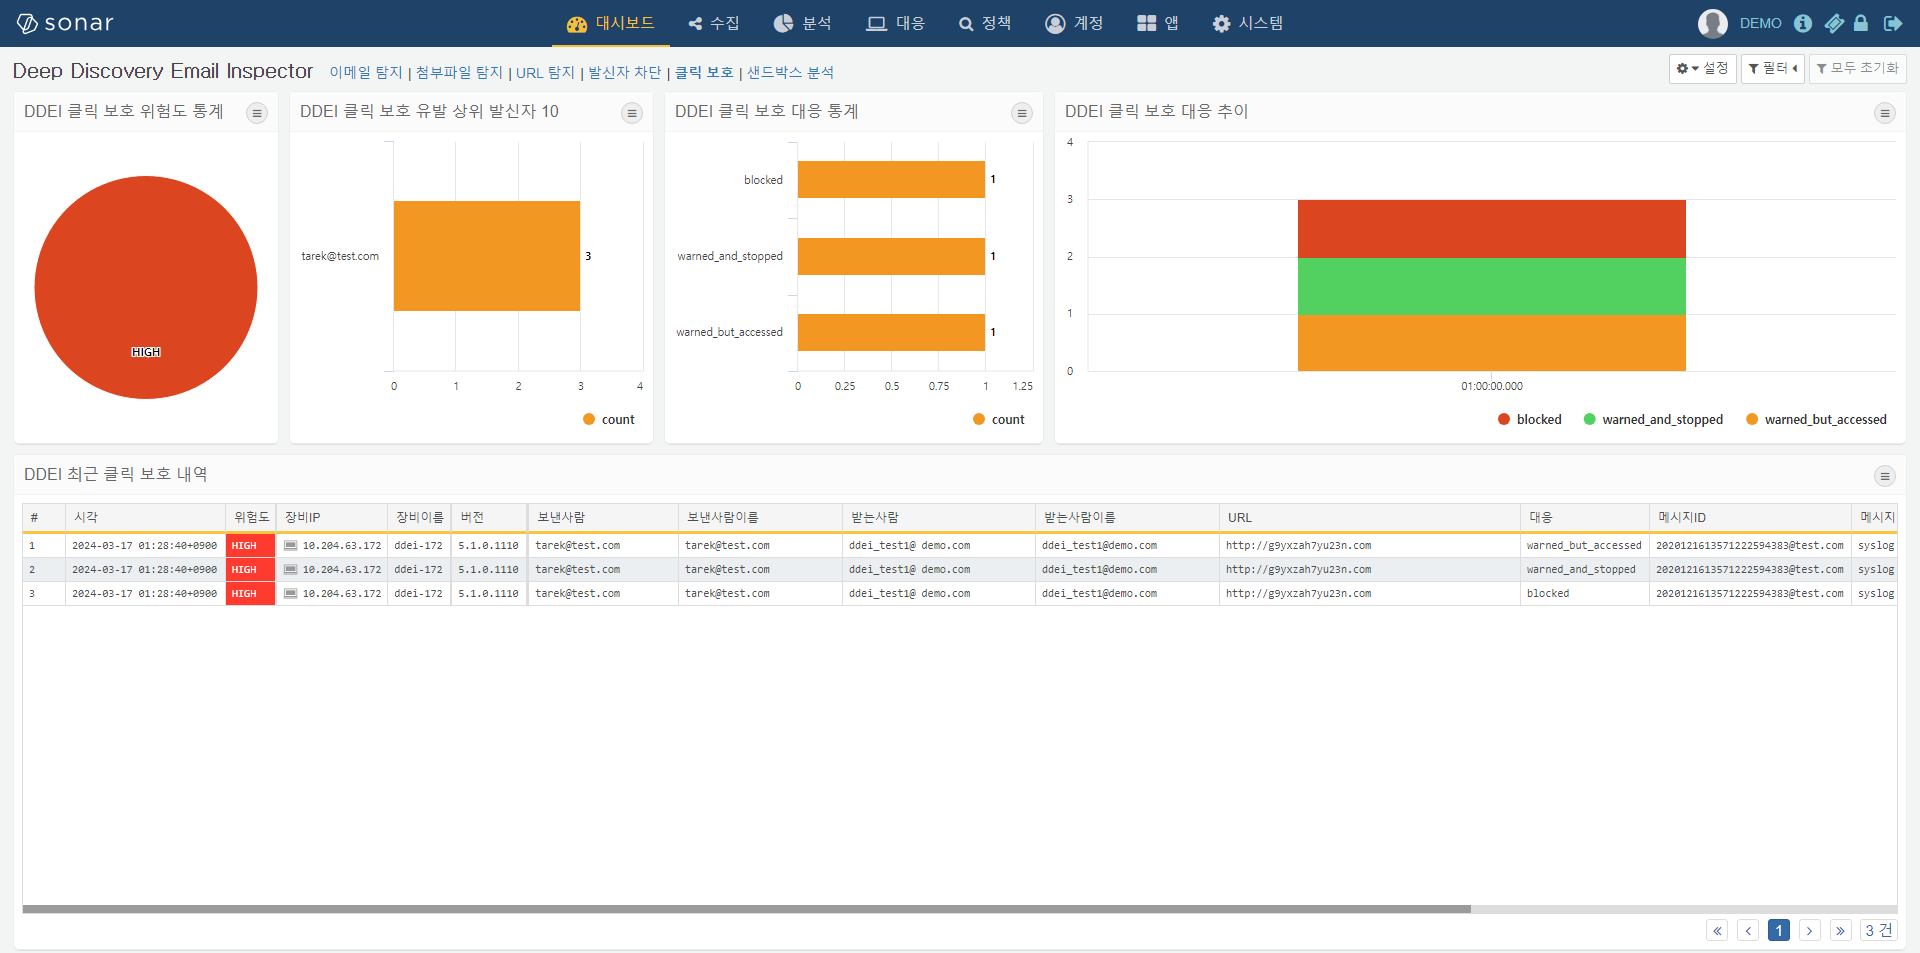
Task: Go to next page
Action: tap(1809, 931)
